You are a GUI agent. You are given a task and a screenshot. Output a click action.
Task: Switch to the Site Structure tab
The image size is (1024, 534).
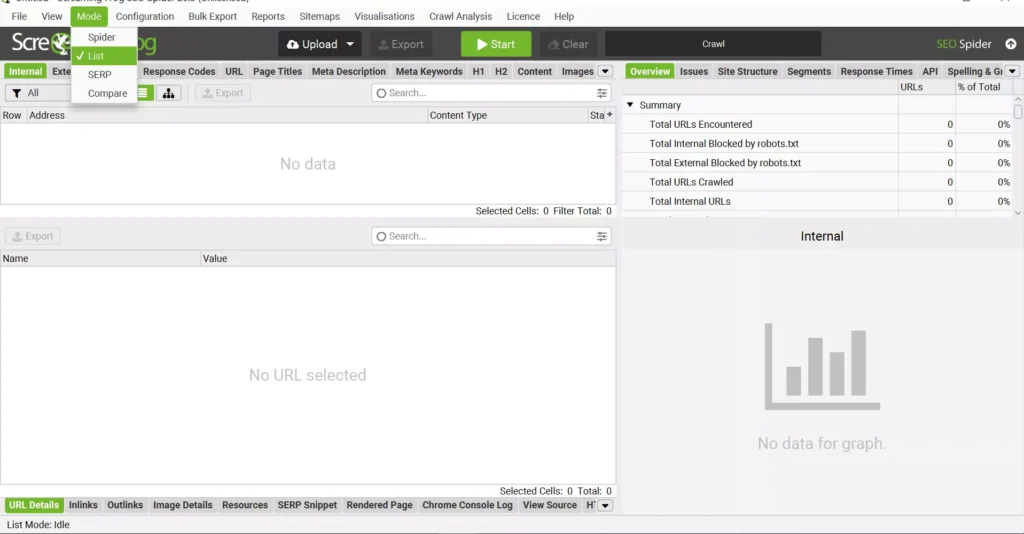(747, 71)
